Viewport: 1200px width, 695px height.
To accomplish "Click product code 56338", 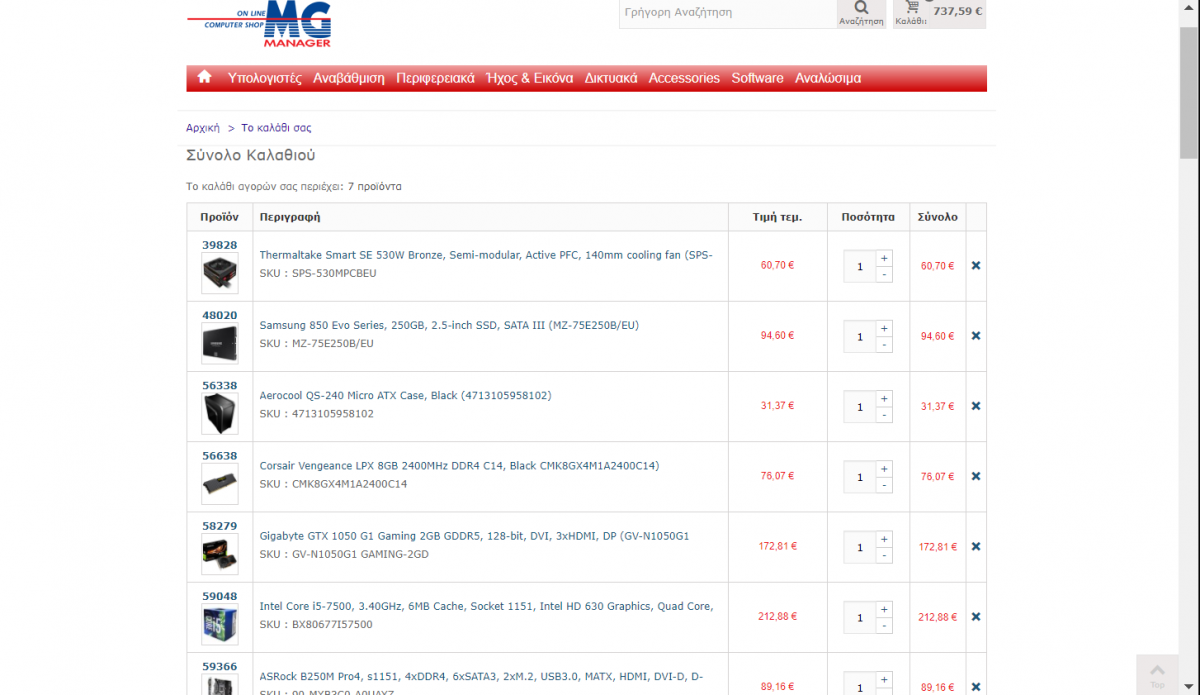I will [220, 385].
